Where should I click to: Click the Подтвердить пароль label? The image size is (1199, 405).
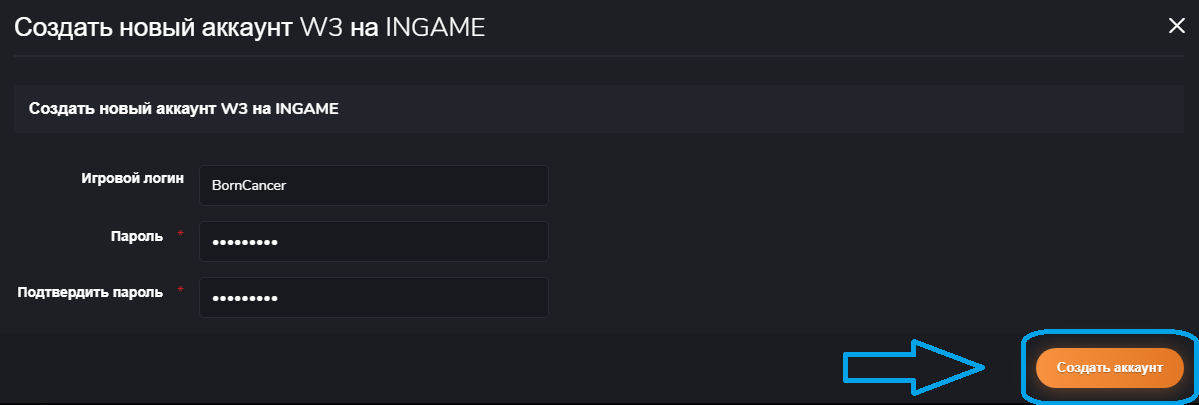click(x=91, y=291)
